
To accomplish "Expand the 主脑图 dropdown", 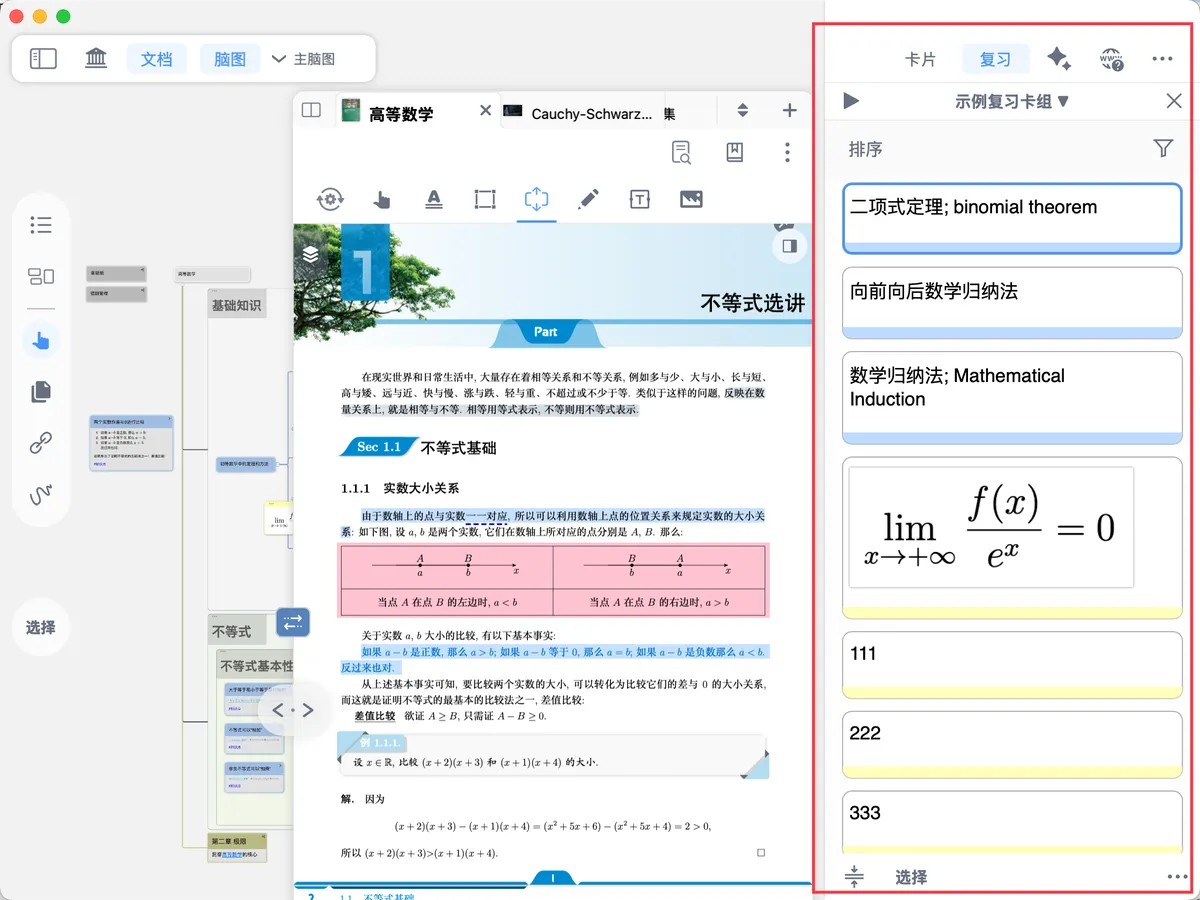I will pos(303,59).
